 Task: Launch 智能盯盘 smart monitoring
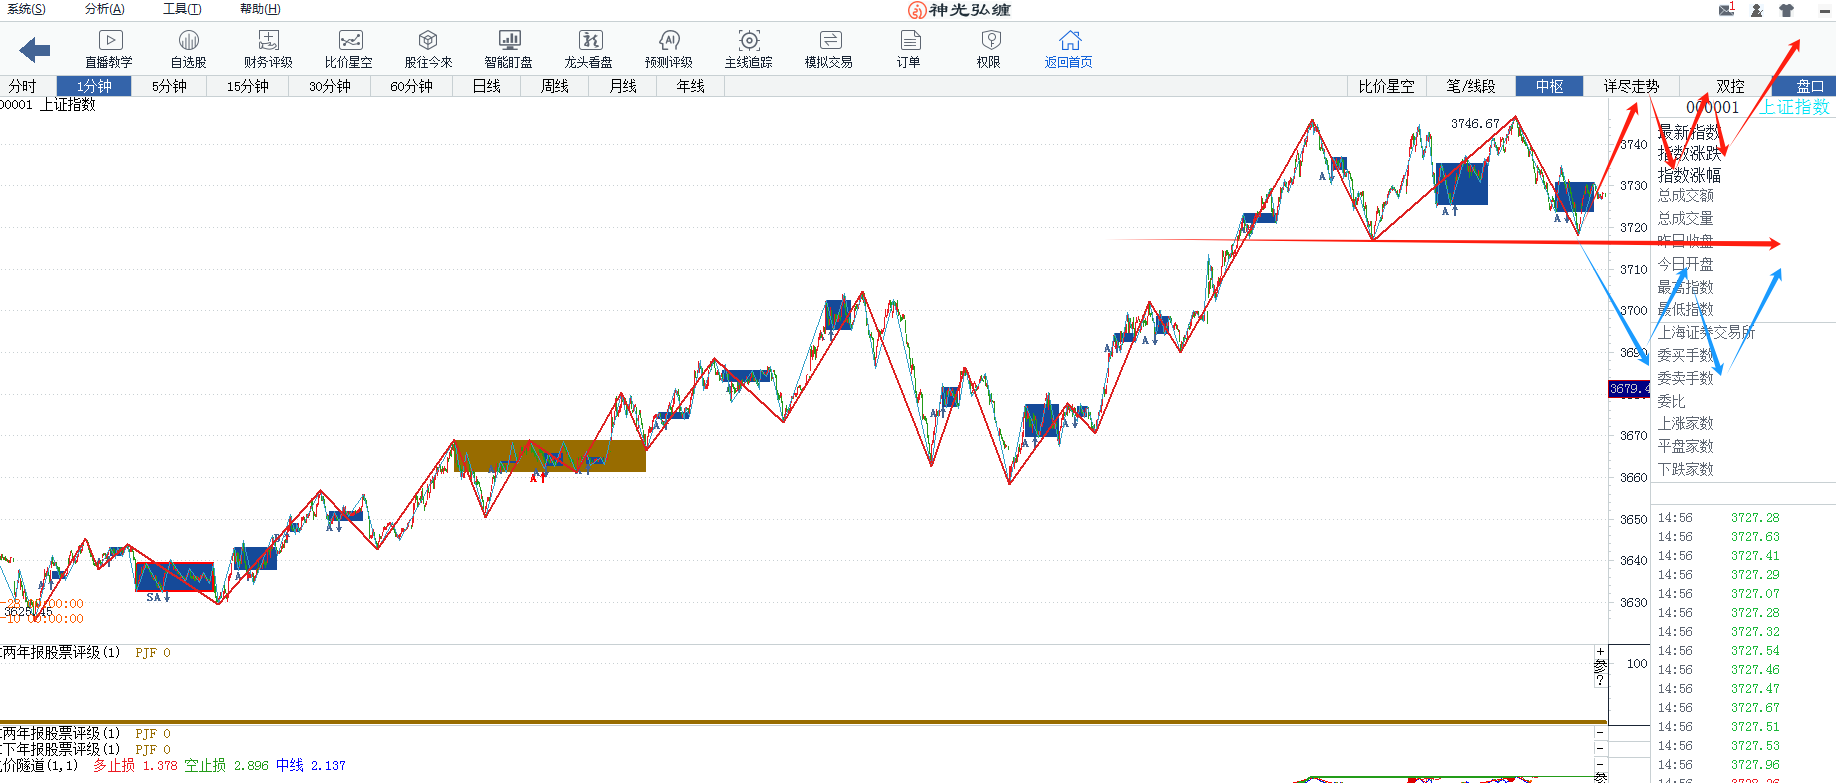point(508,49)
